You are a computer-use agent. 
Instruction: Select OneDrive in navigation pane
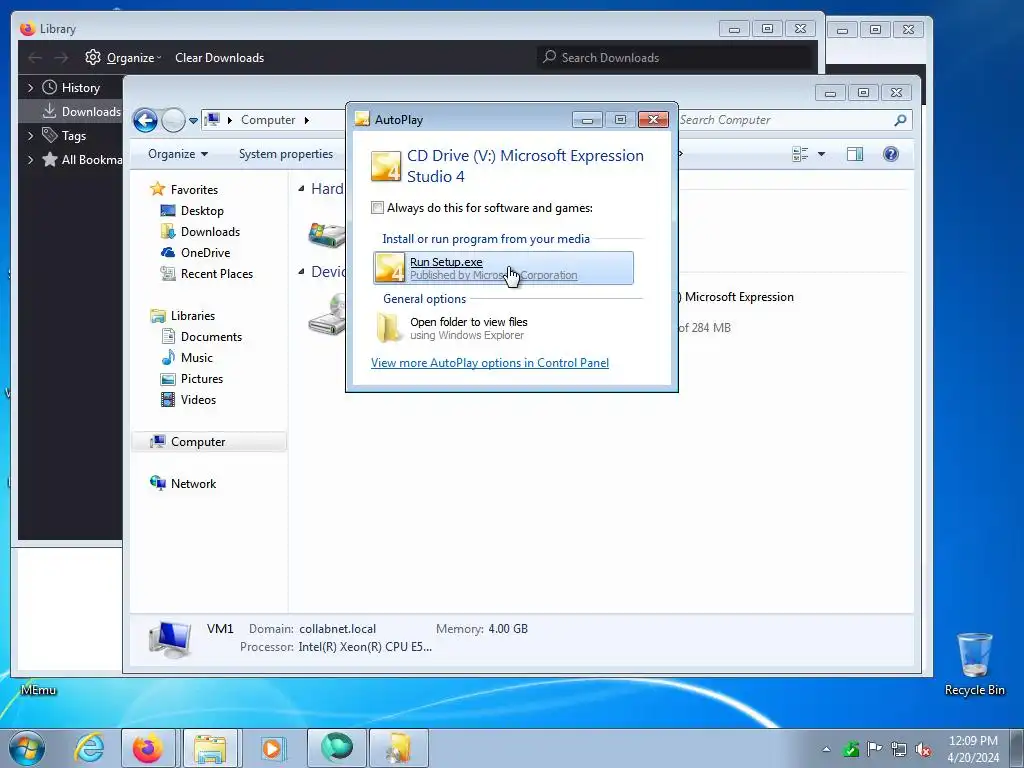coord(205,253)
